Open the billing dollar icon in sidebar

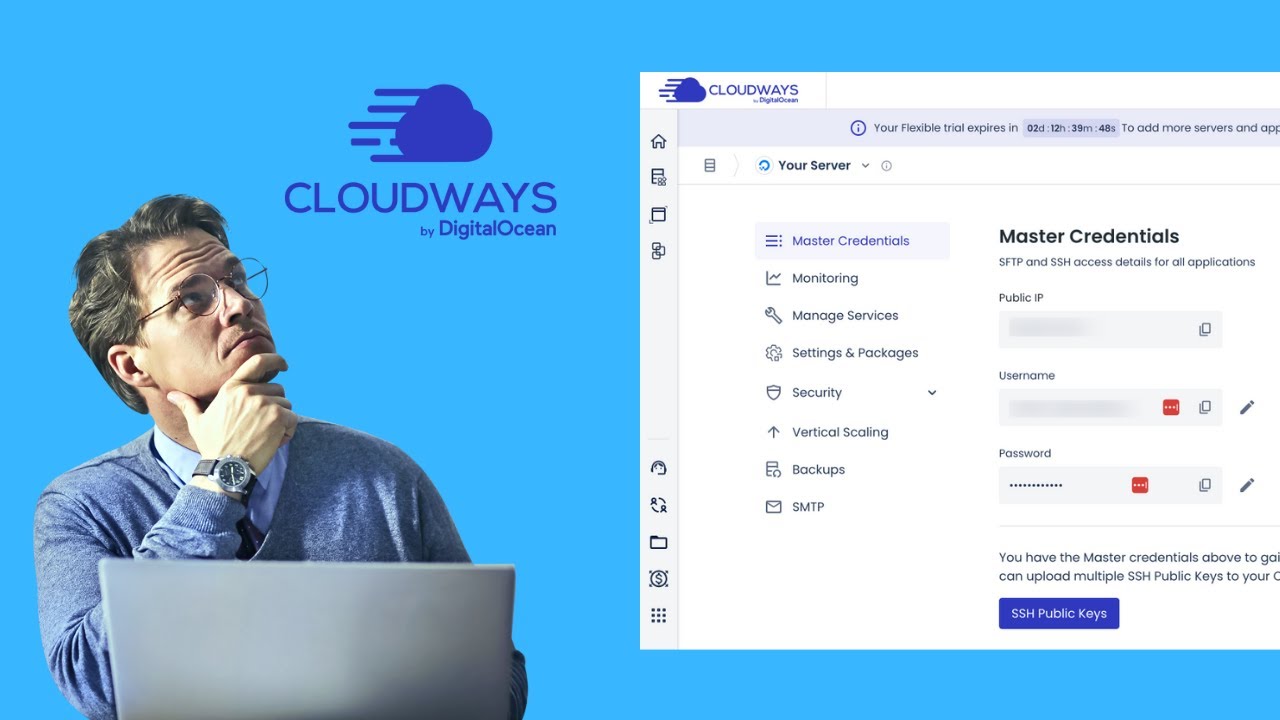[x=658, y=578]
